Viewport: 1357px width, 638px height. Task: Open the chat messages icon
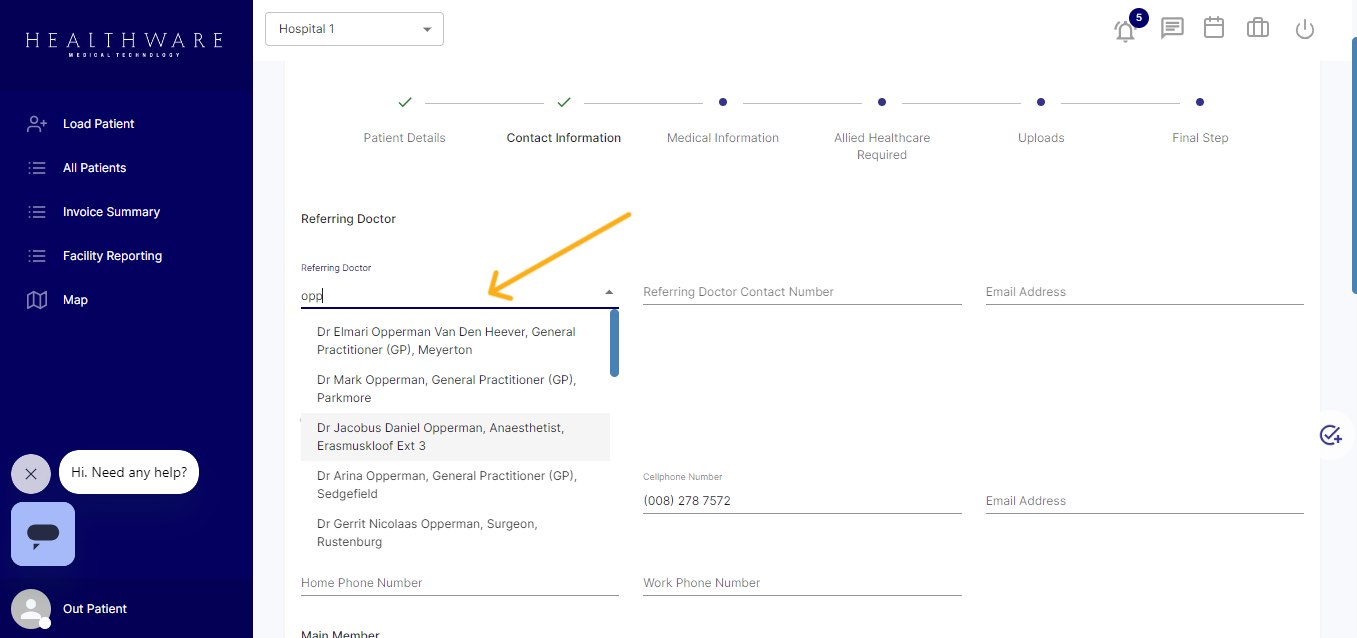pyautogui.click(x=1171, y=29)
